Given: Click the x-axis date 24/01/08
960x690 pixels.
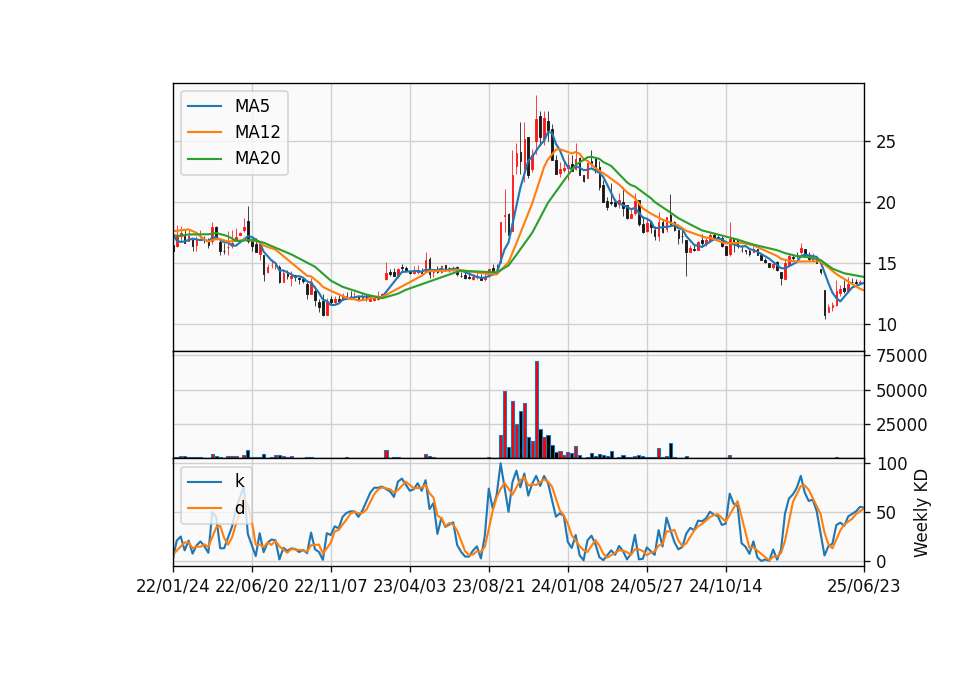Looking at the screenshot, I should (x=568, y=586).
